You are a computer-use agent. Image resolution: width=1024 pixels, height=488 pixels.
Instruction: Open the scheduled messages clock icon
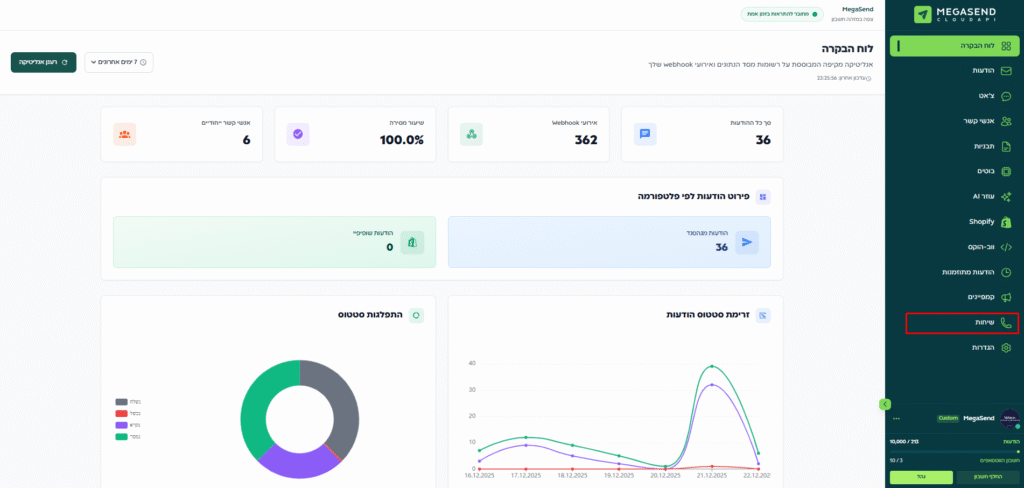1007,272
